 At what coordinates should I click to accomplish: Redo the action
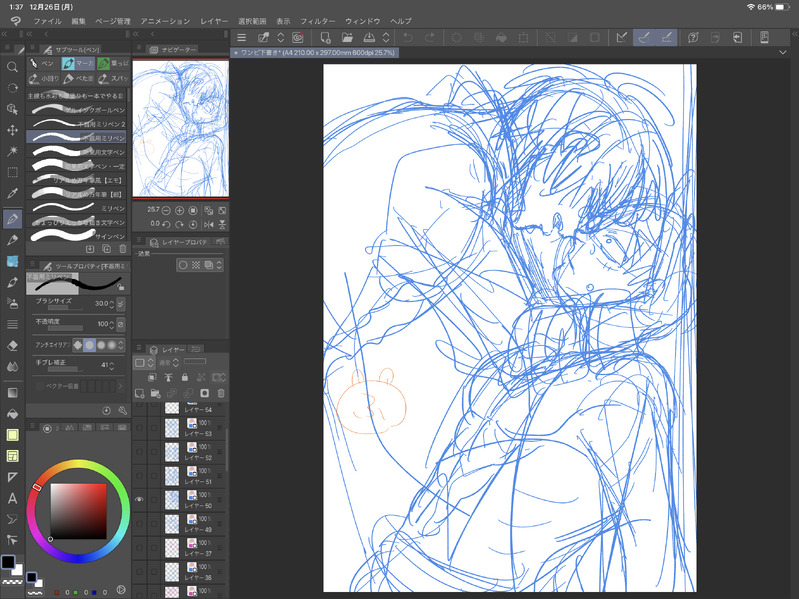pyautogui.click(x=430, y=38)
